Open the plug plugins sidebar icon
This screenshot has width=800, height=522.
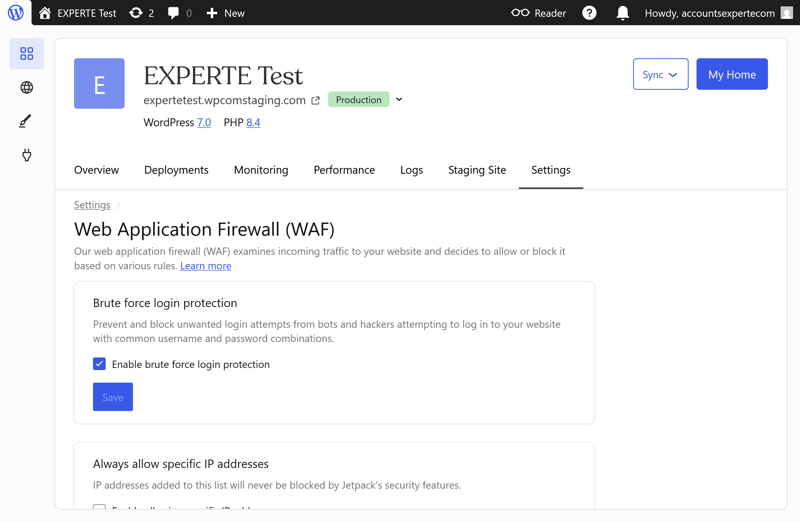(x=27, y=155)
